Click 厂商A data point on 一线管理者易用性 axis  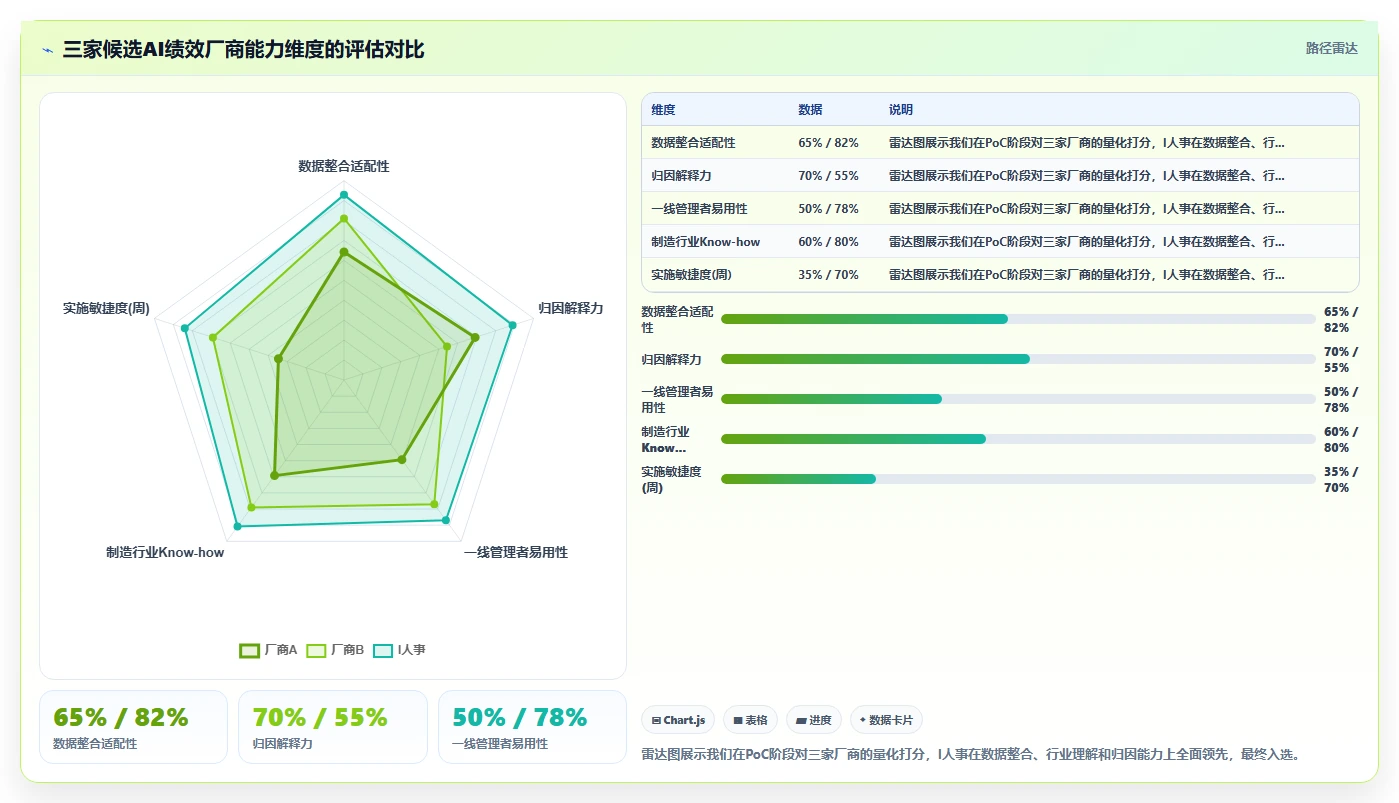[x=402, y=460]
